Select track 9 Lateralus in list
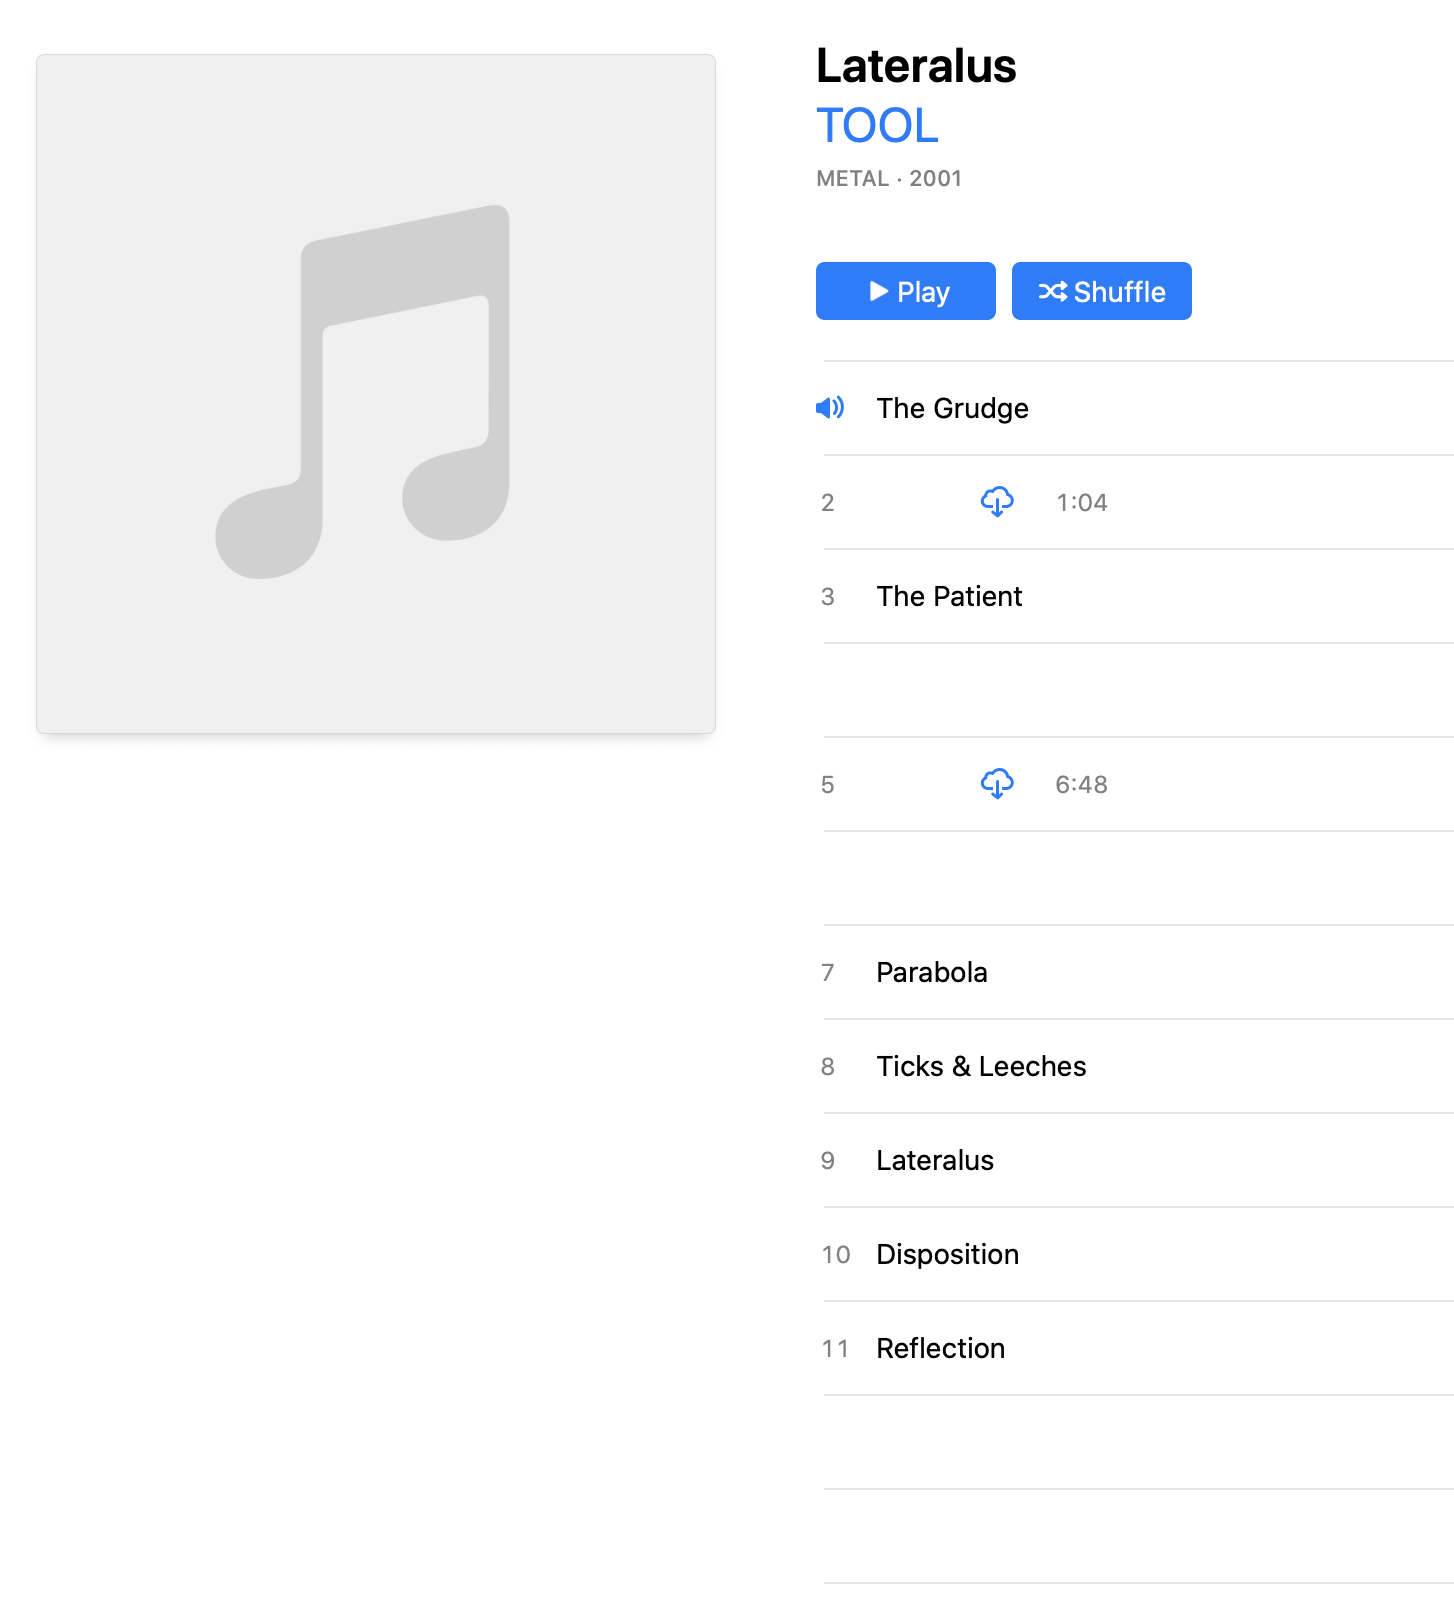Image resolution: width=1454 pixels, height=1602 pixels. (935, 1160)
